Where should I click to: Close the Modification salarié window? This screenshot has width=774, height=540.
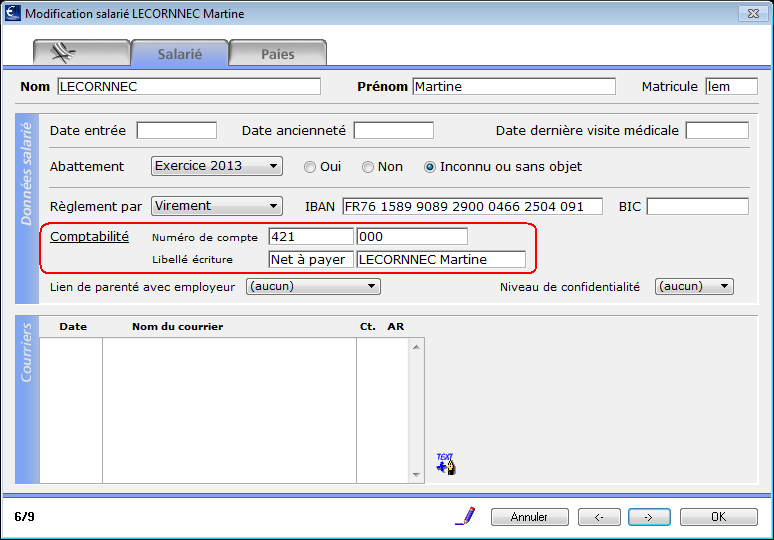click(x=753, y=13)
